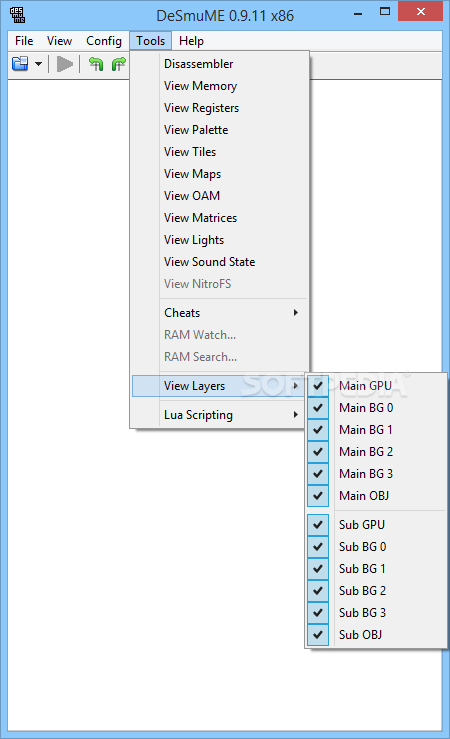Toggle Main BG 0 layer
Image resolution: width=450 pixels, height=739 pixels.
tap(376, 408)
